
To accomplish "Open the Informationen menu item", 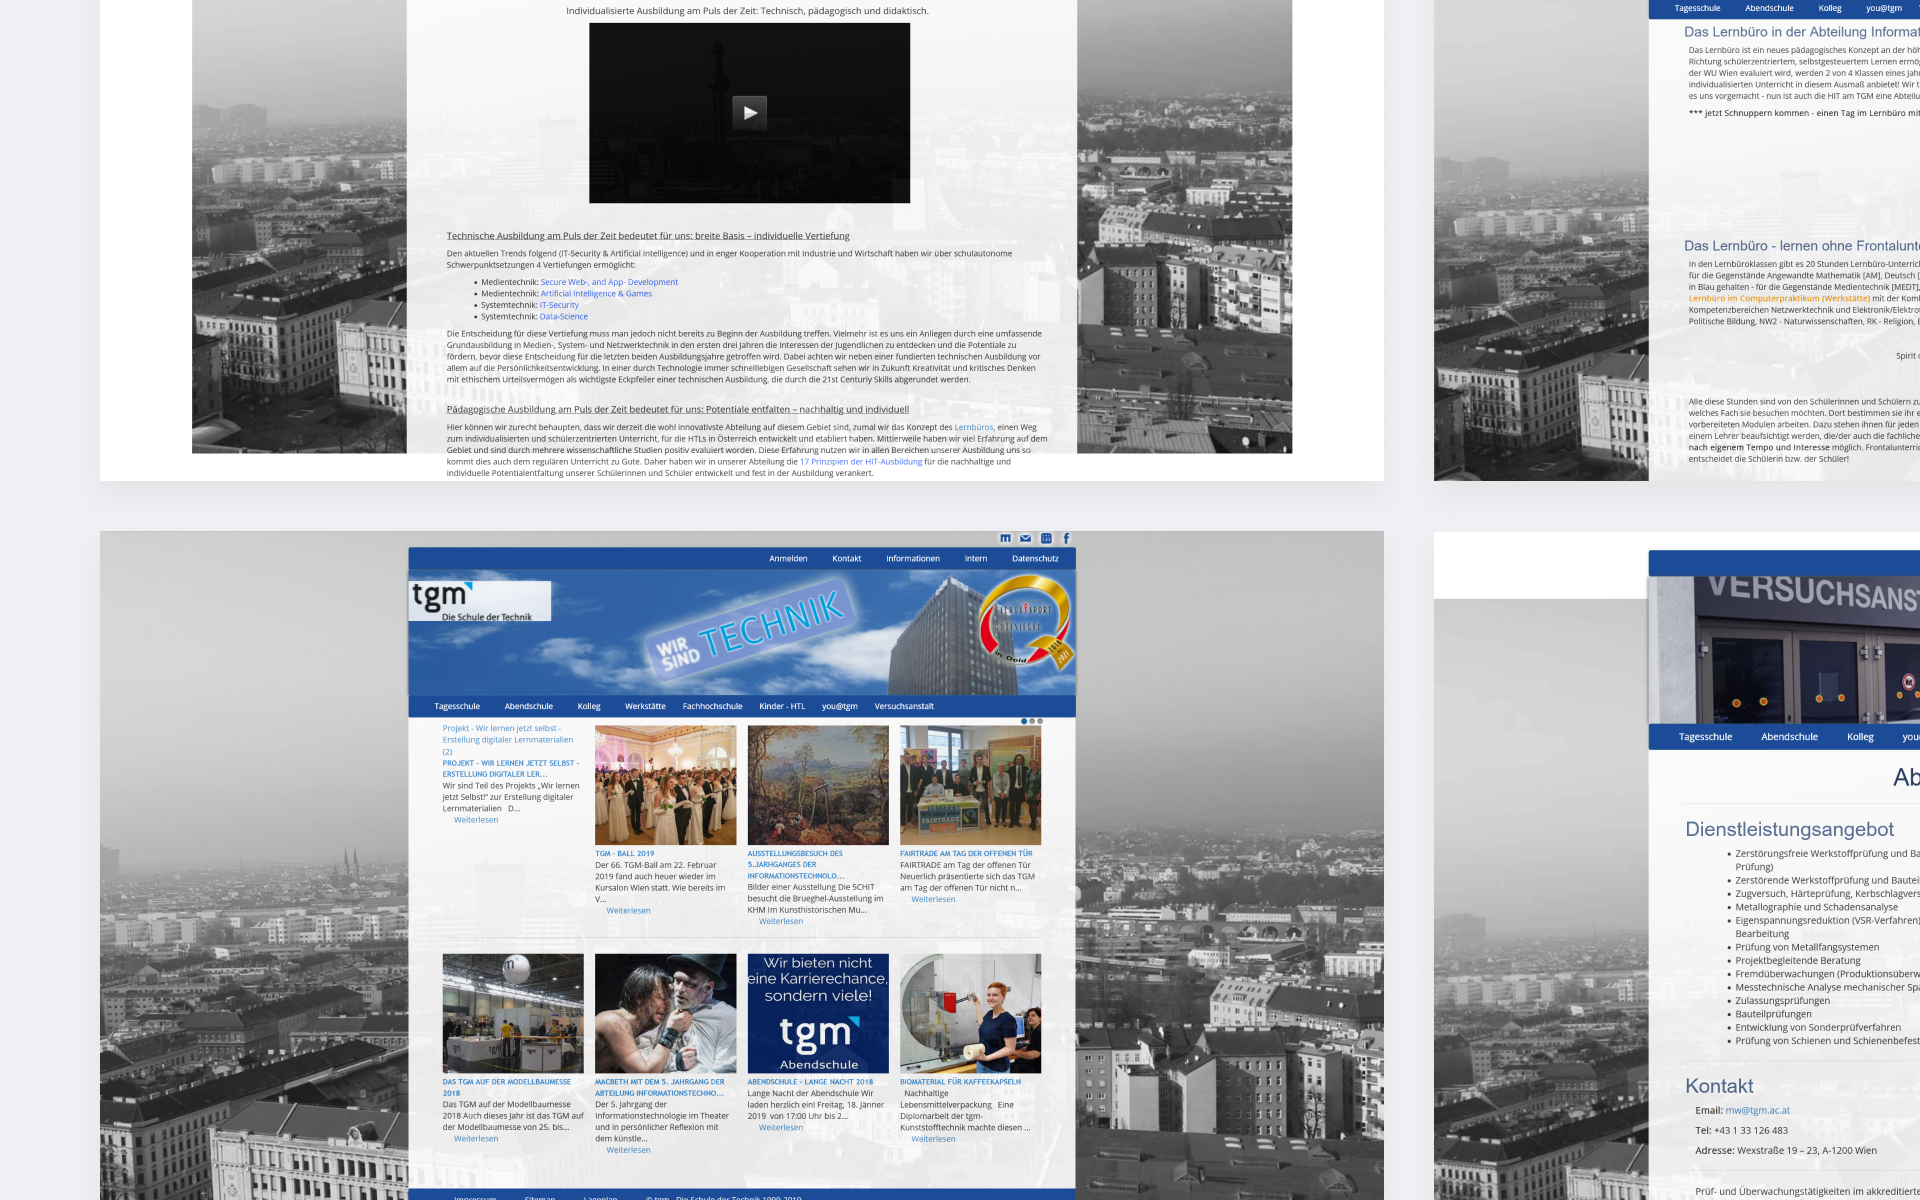I will pyautogui.click(x=912, y=559).
